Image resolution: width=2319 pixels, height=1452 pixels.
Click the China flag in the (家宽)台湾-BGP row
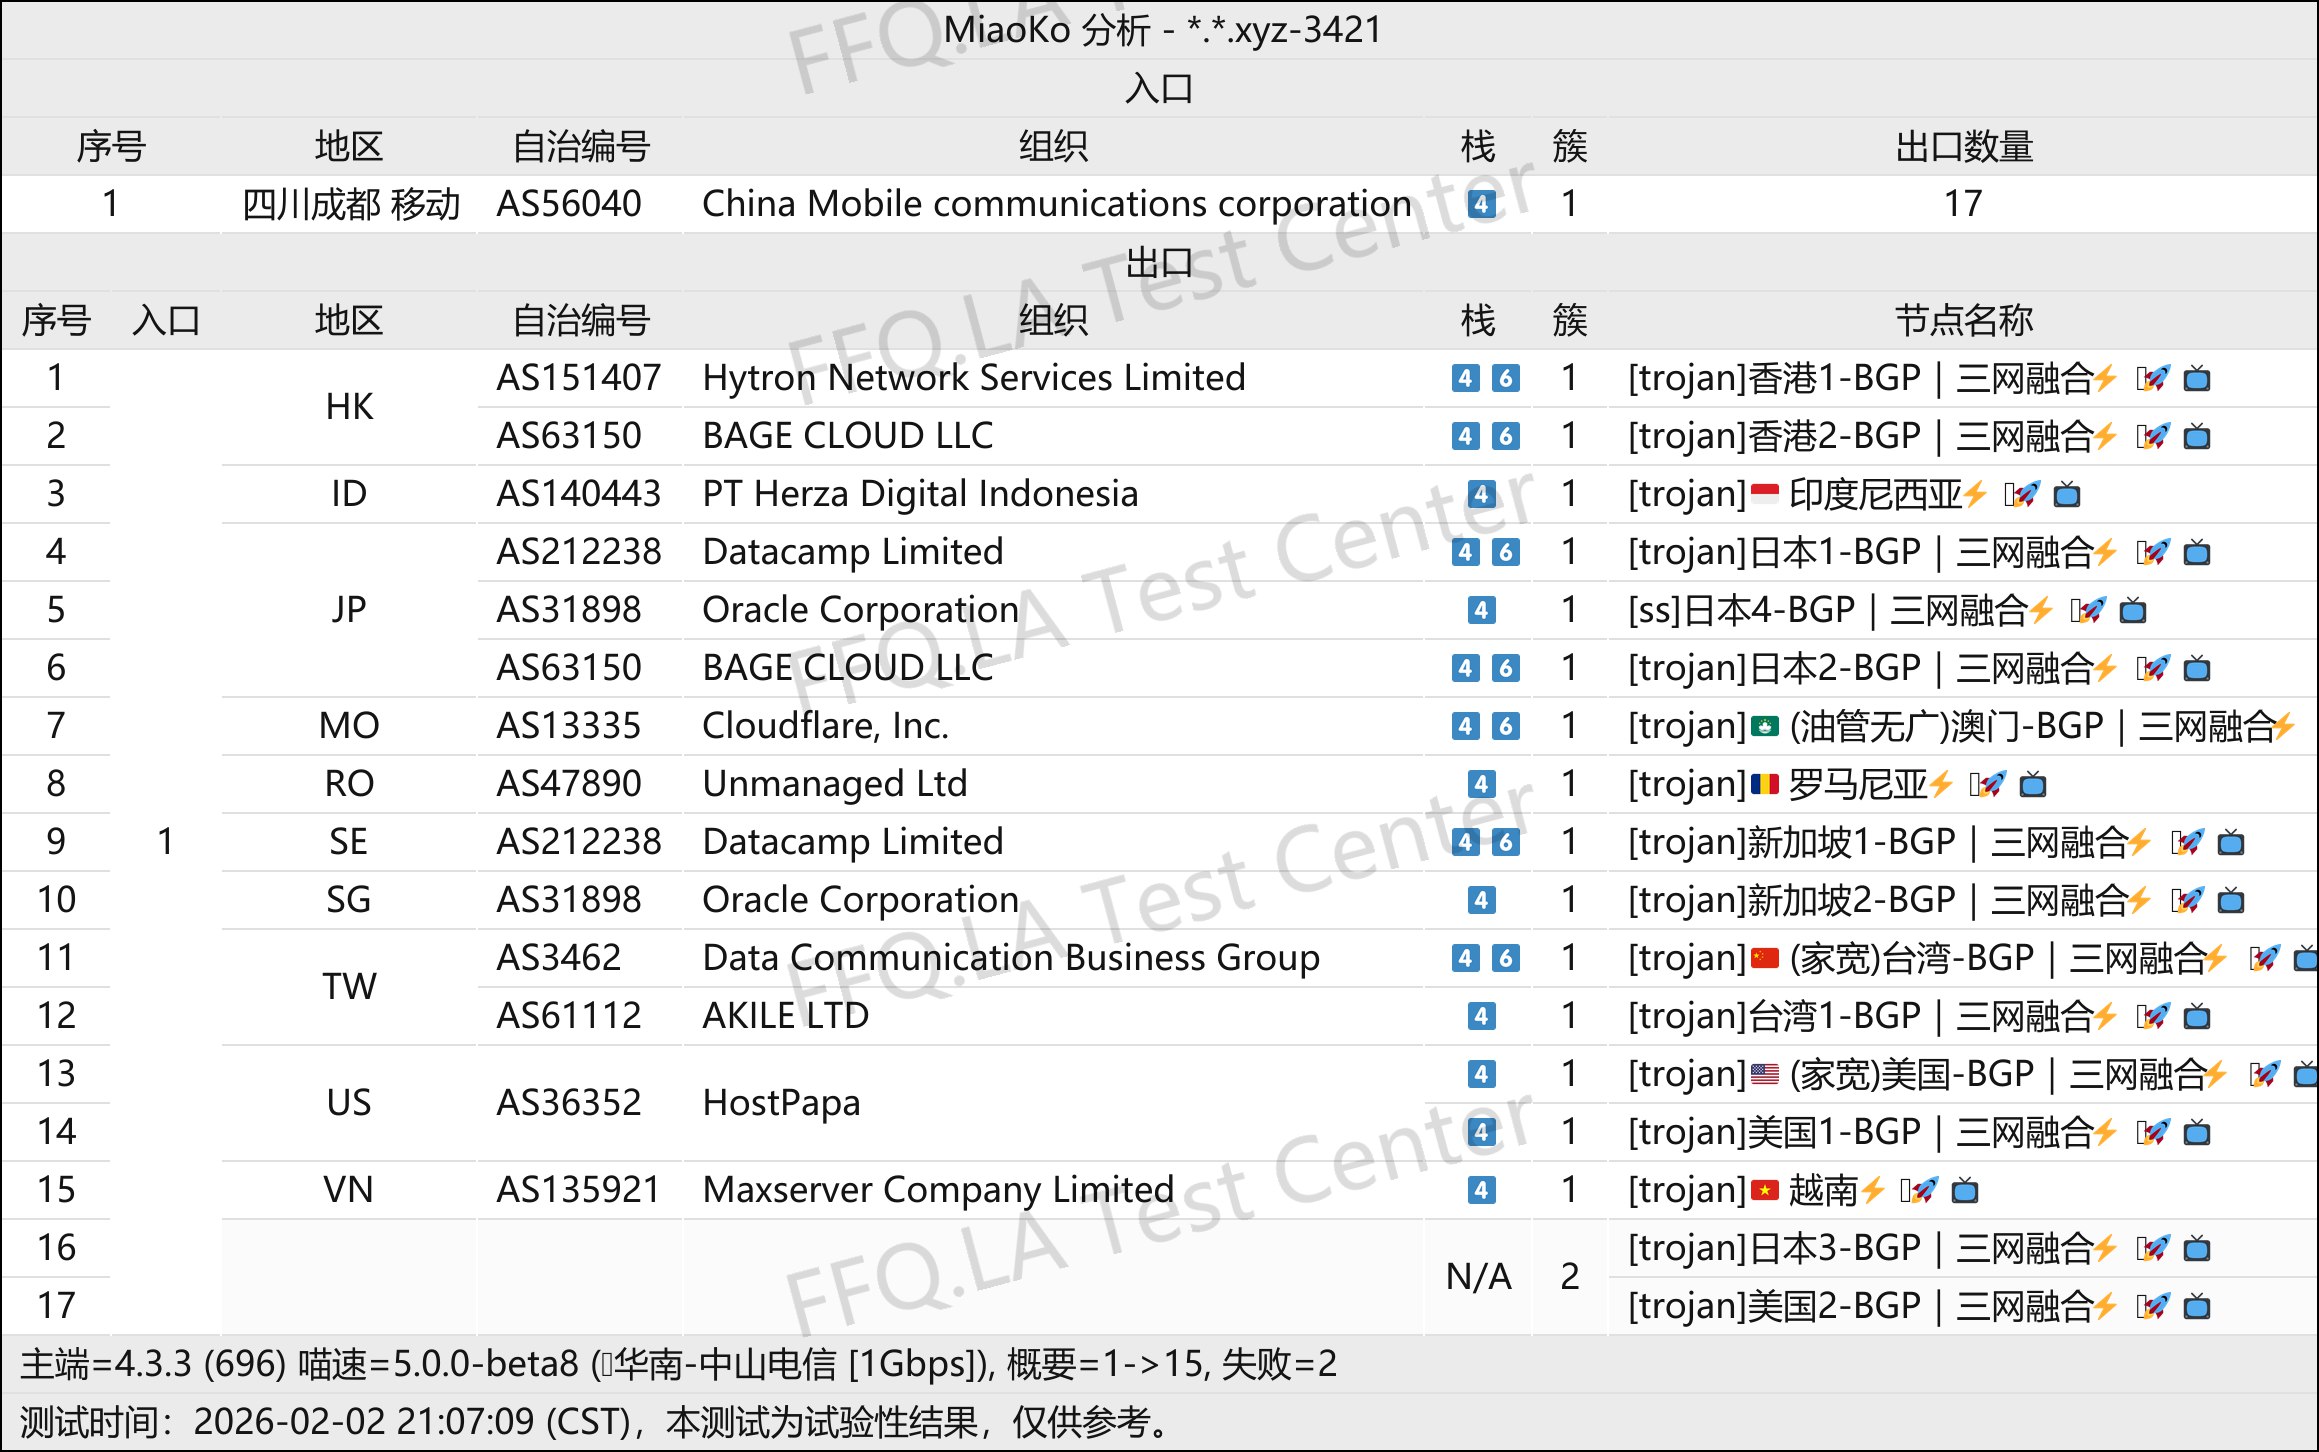pyautogui.click(x=1765, y=958)
